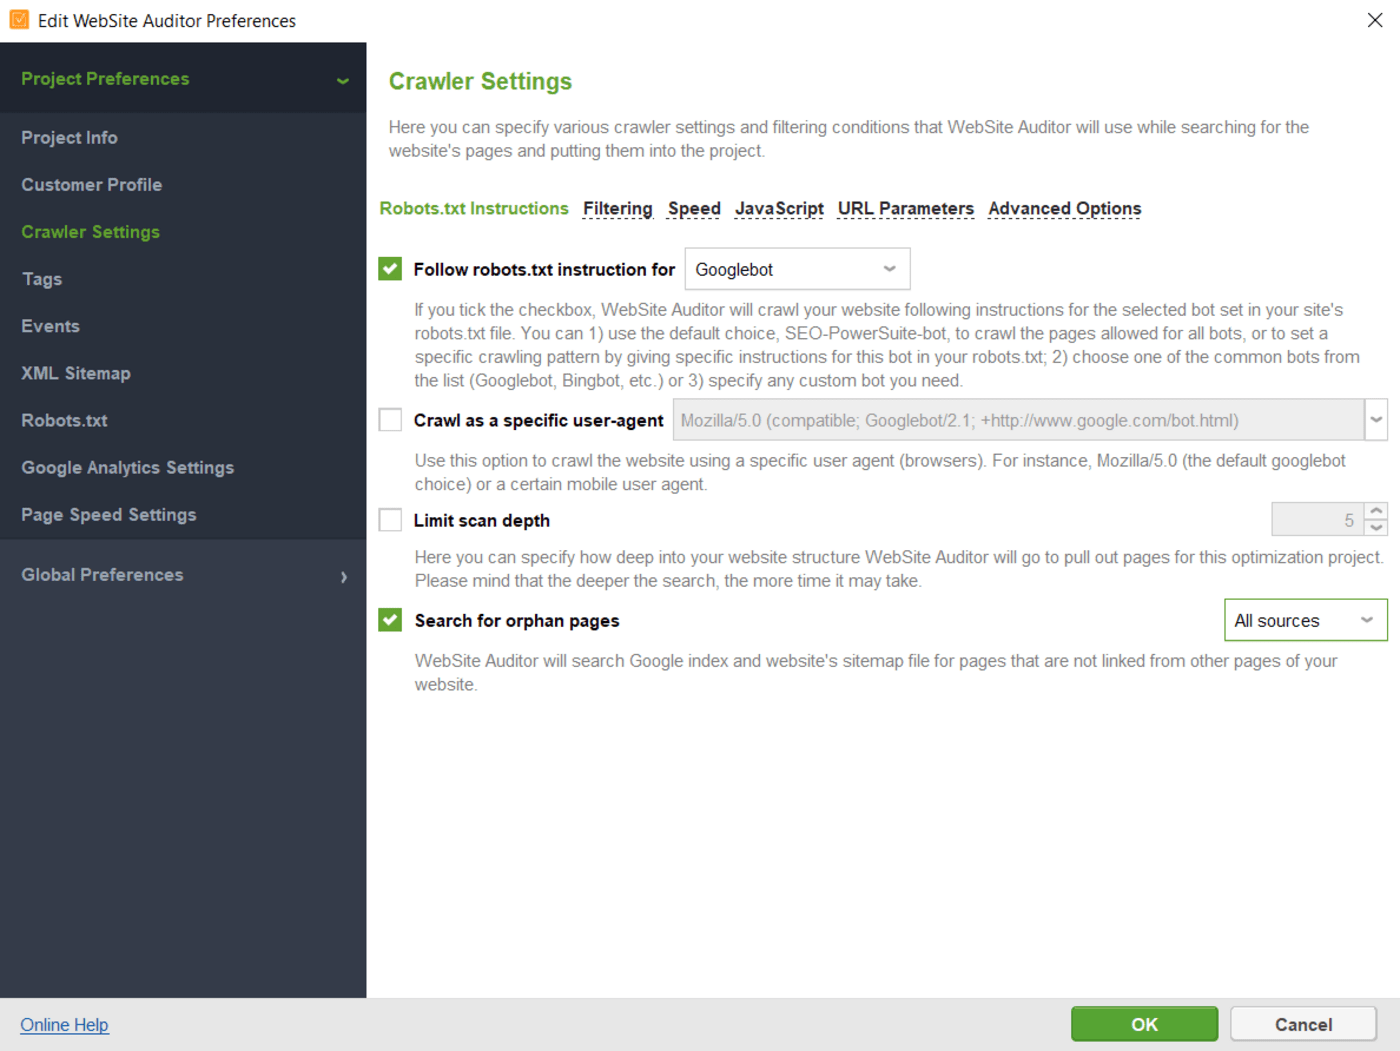Viewport: 1400px width, 1051px height.
Task: Open the JavaScript settings tab
Action: 779,208
